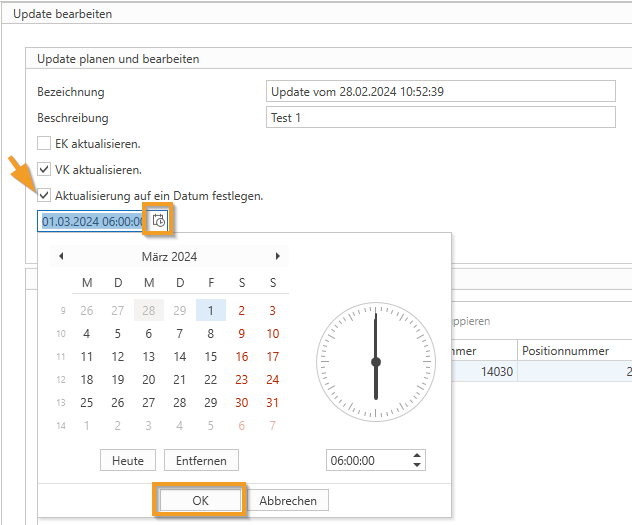Image resolution: width=632 pixels, height=525 pixels.
Task: Click the 06:00:00 time input field
Action: 367,460
